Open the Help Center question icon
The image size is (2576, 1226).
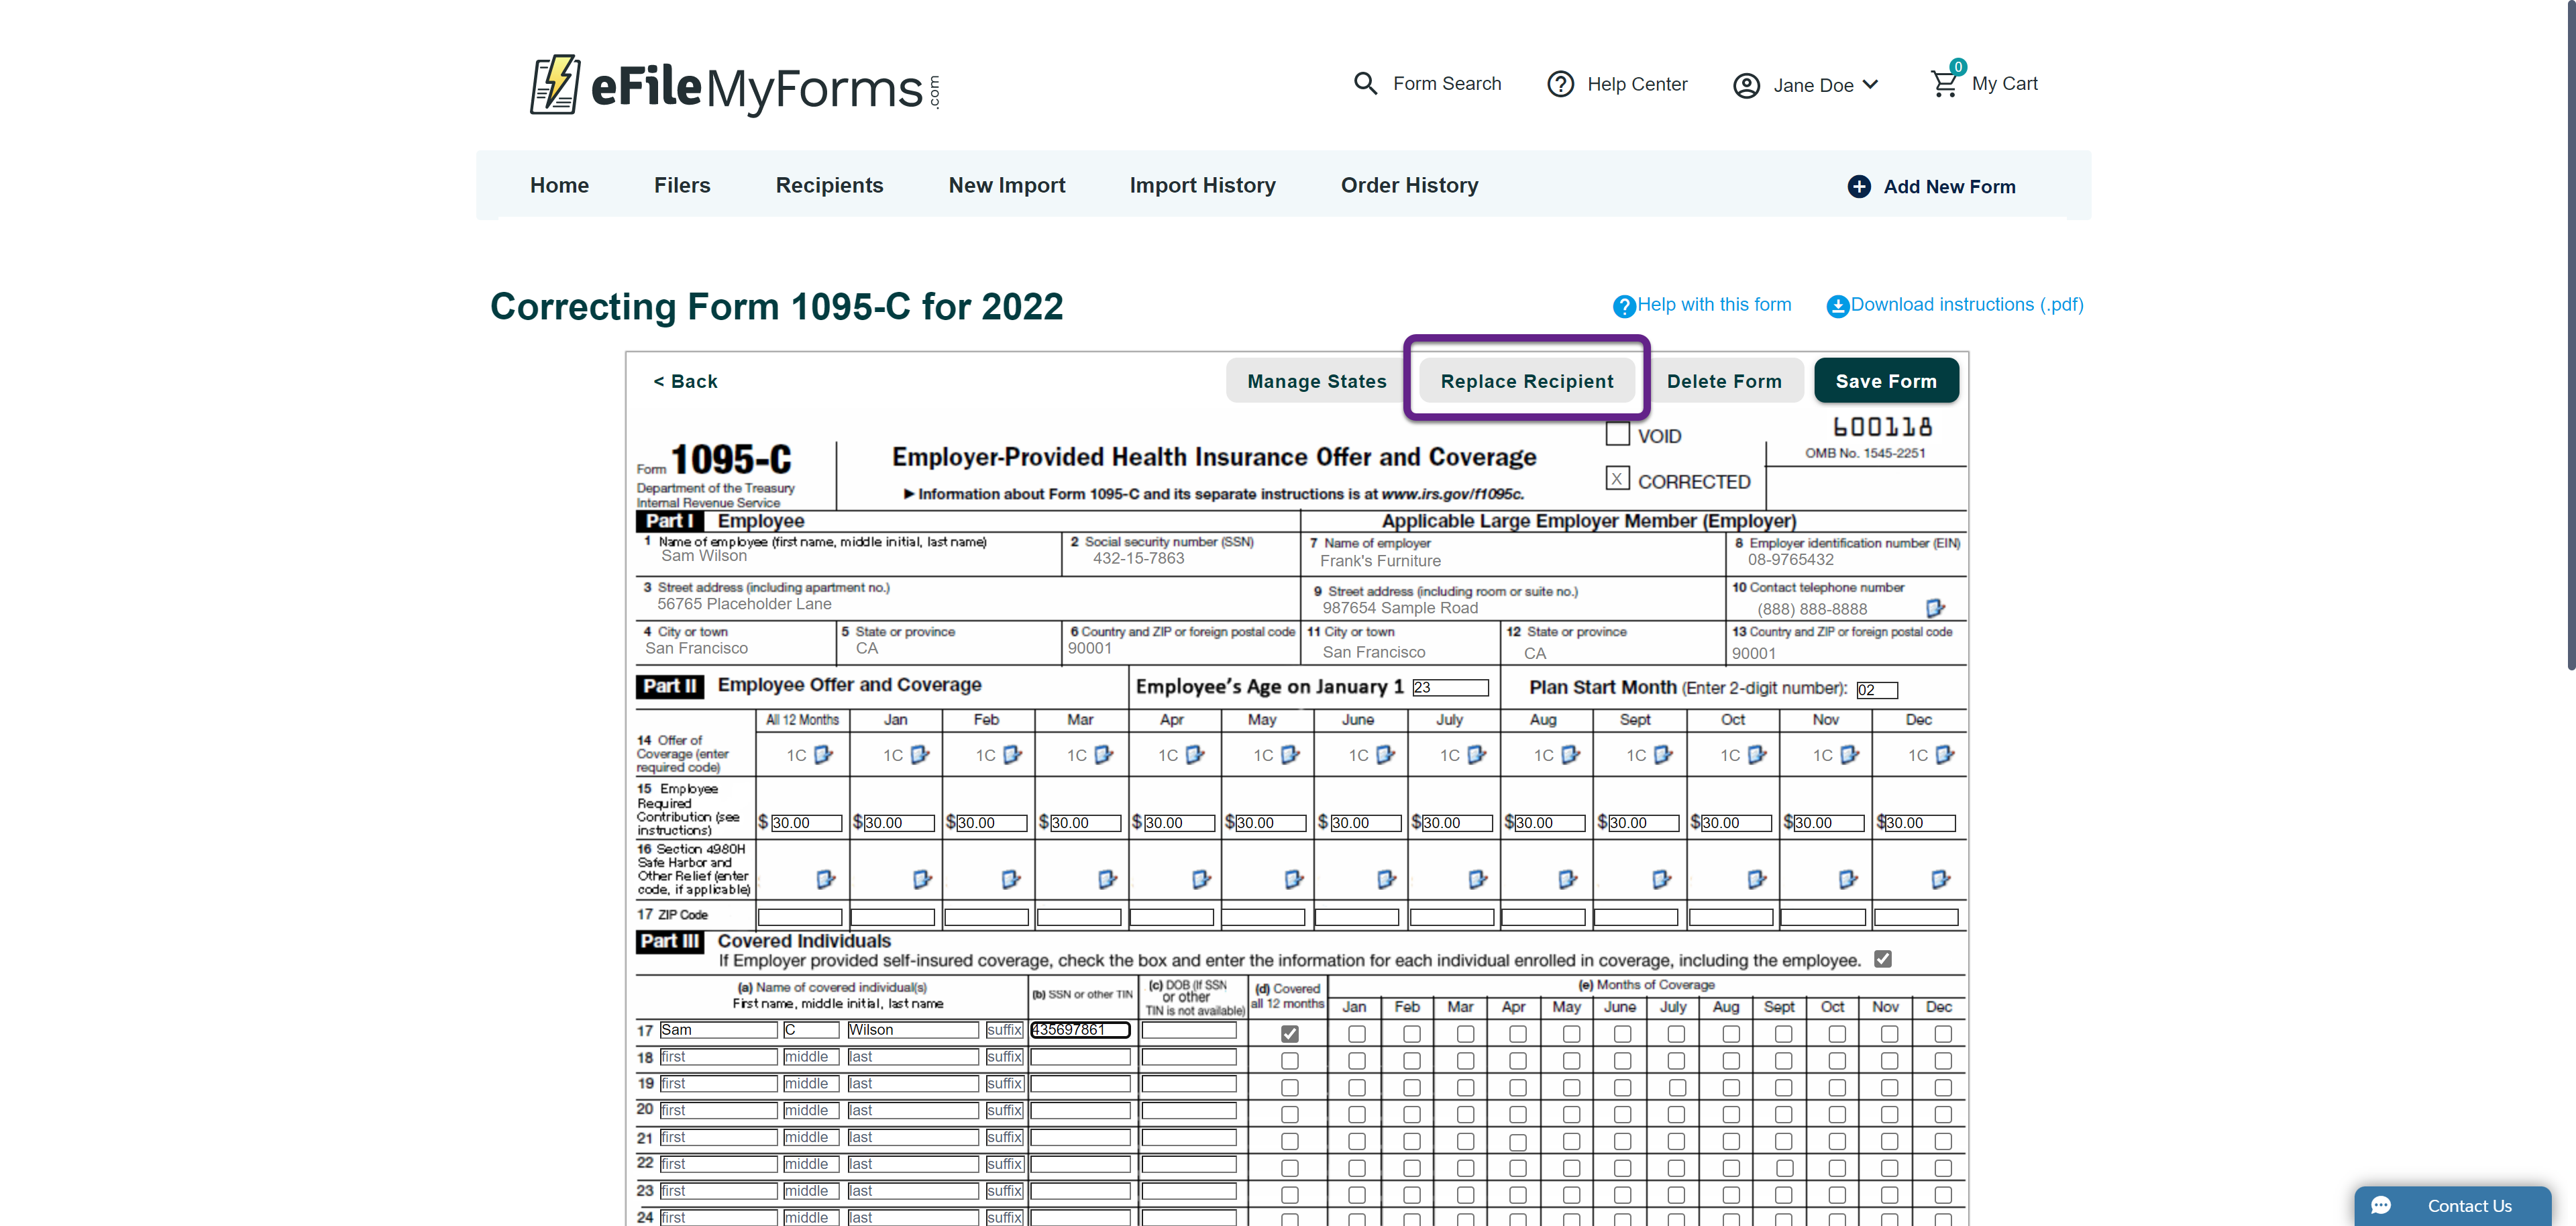point(1560,84)
